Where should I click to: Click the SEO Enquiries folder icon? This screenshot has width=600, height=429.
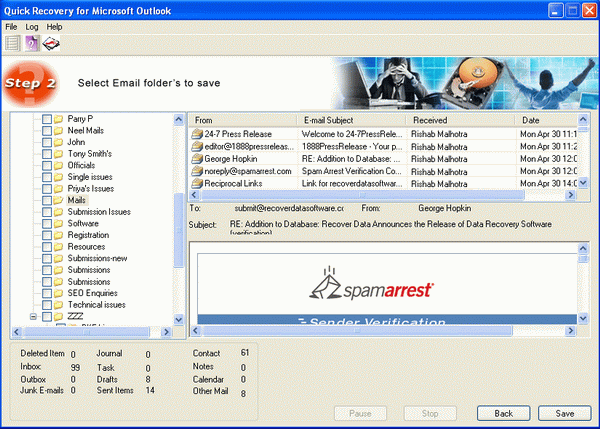coord(58,292)
